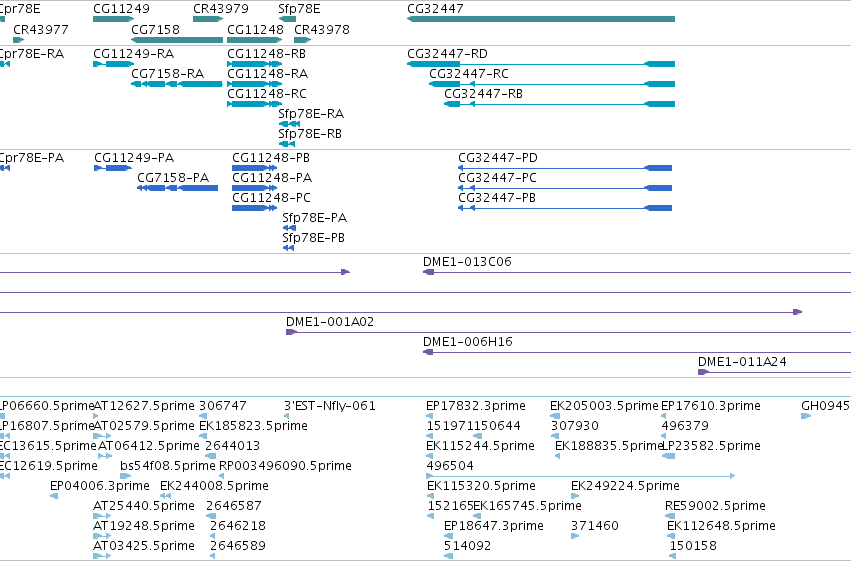
Task: Click transcript CG32447-RB
Action: tap(560, 104)
